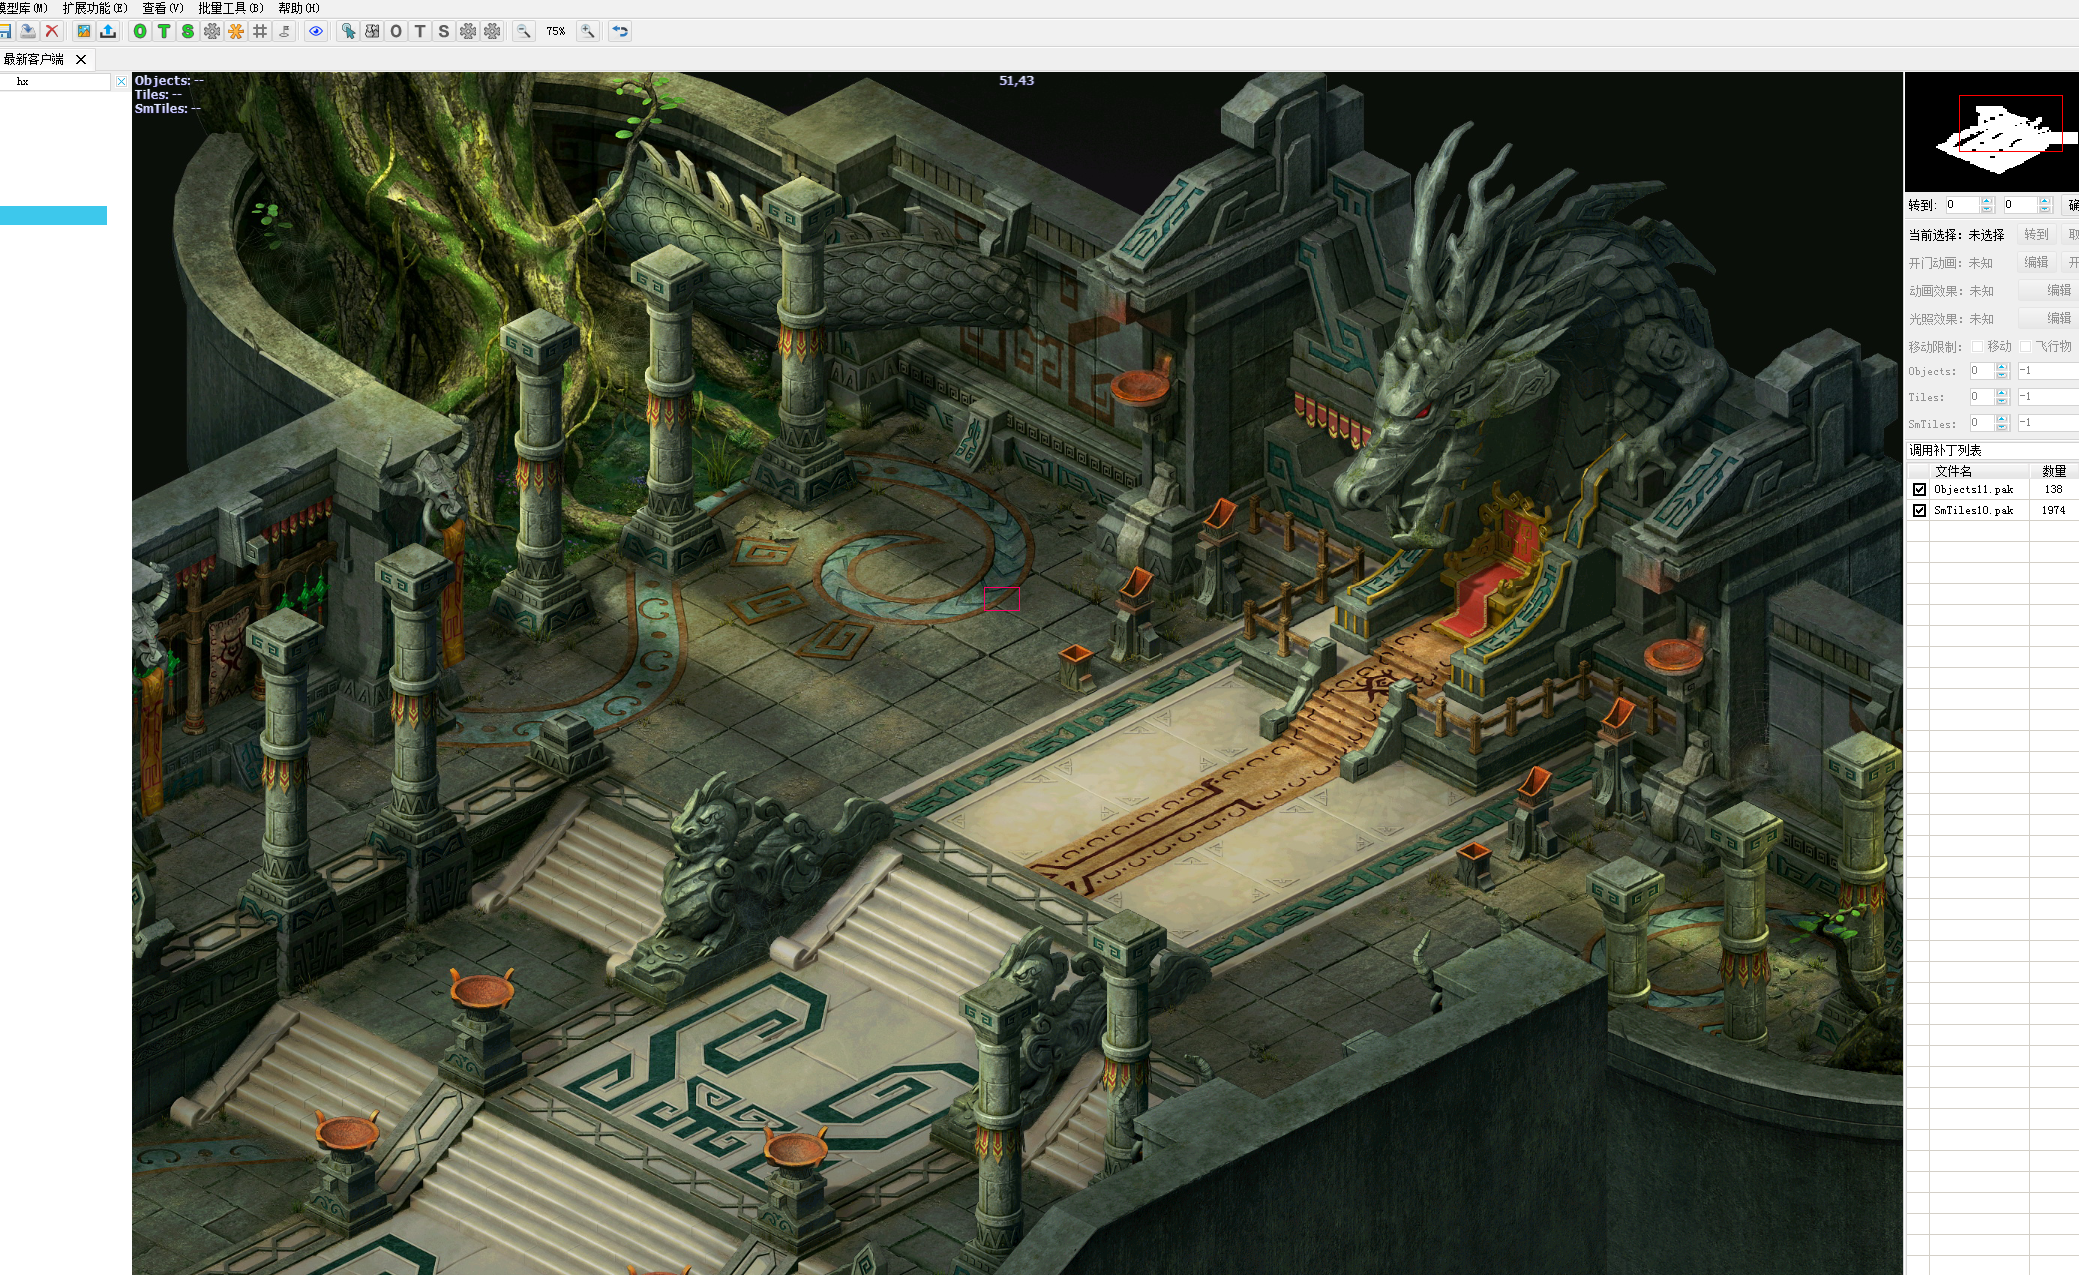Screen dimensions: 2079x1275
Task: Click the 75% zoom level value
Action: (x=556, y=31)
